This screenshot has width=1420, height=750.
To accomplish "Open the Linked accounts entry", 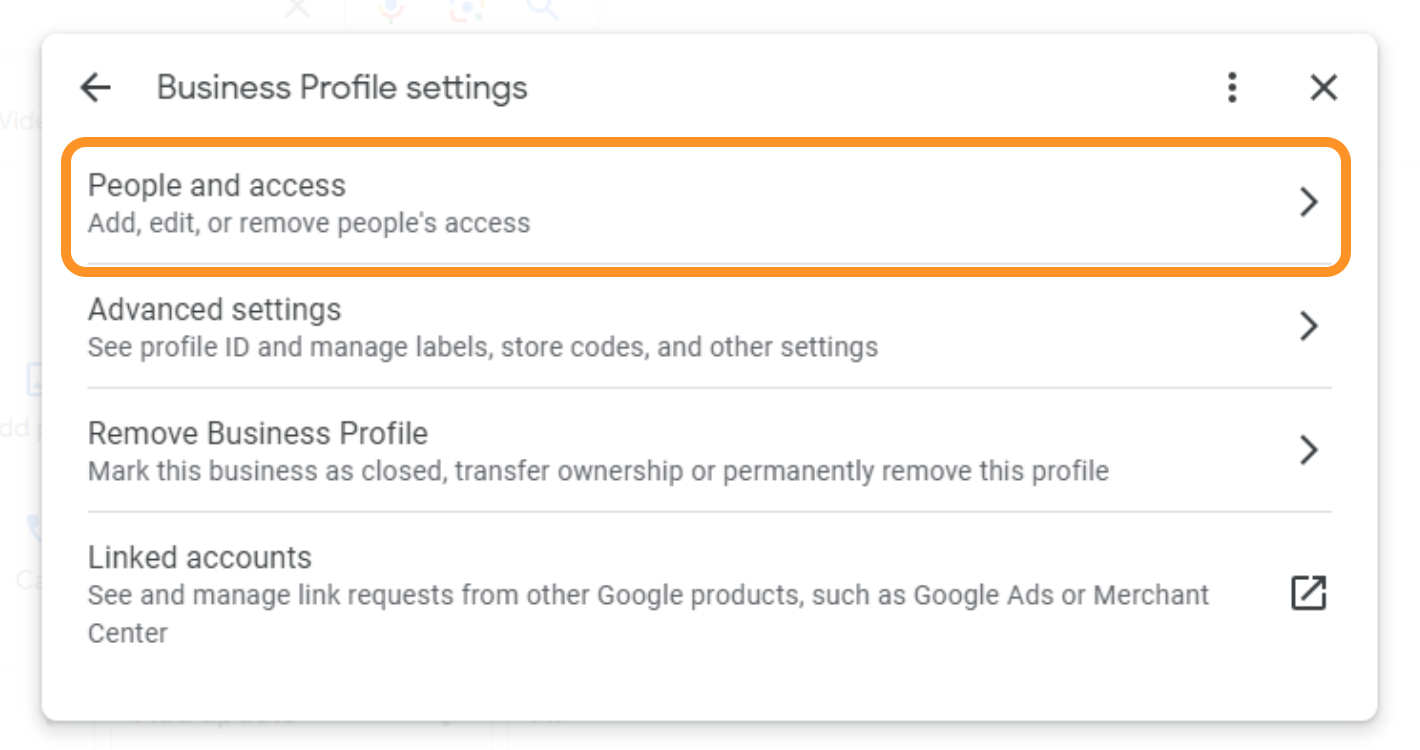I will tap(708, 594).
